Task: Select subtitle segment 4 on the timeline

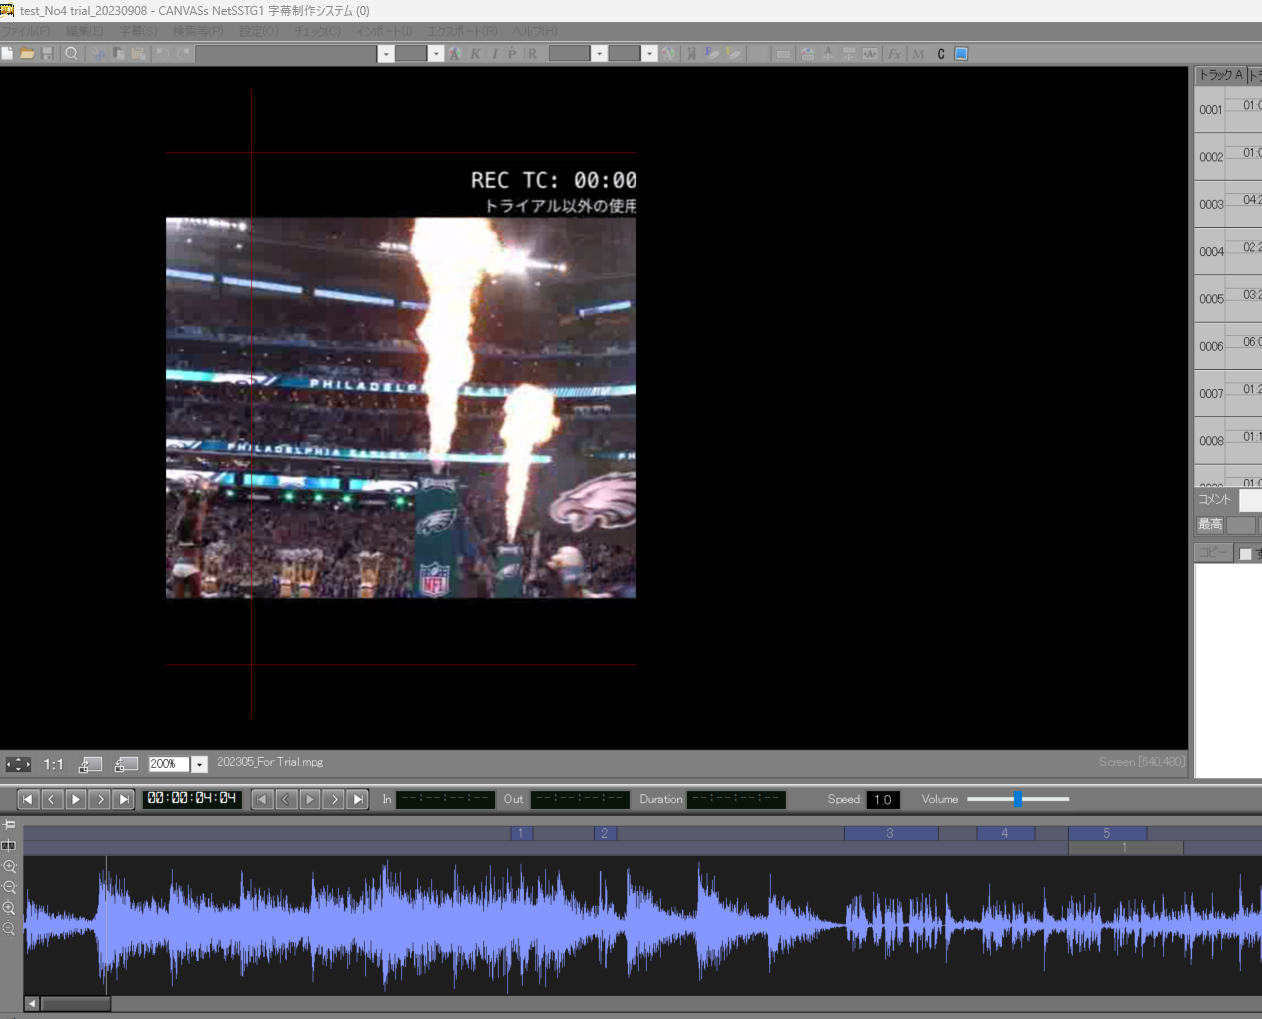Action: click(x=1005, y=833)
